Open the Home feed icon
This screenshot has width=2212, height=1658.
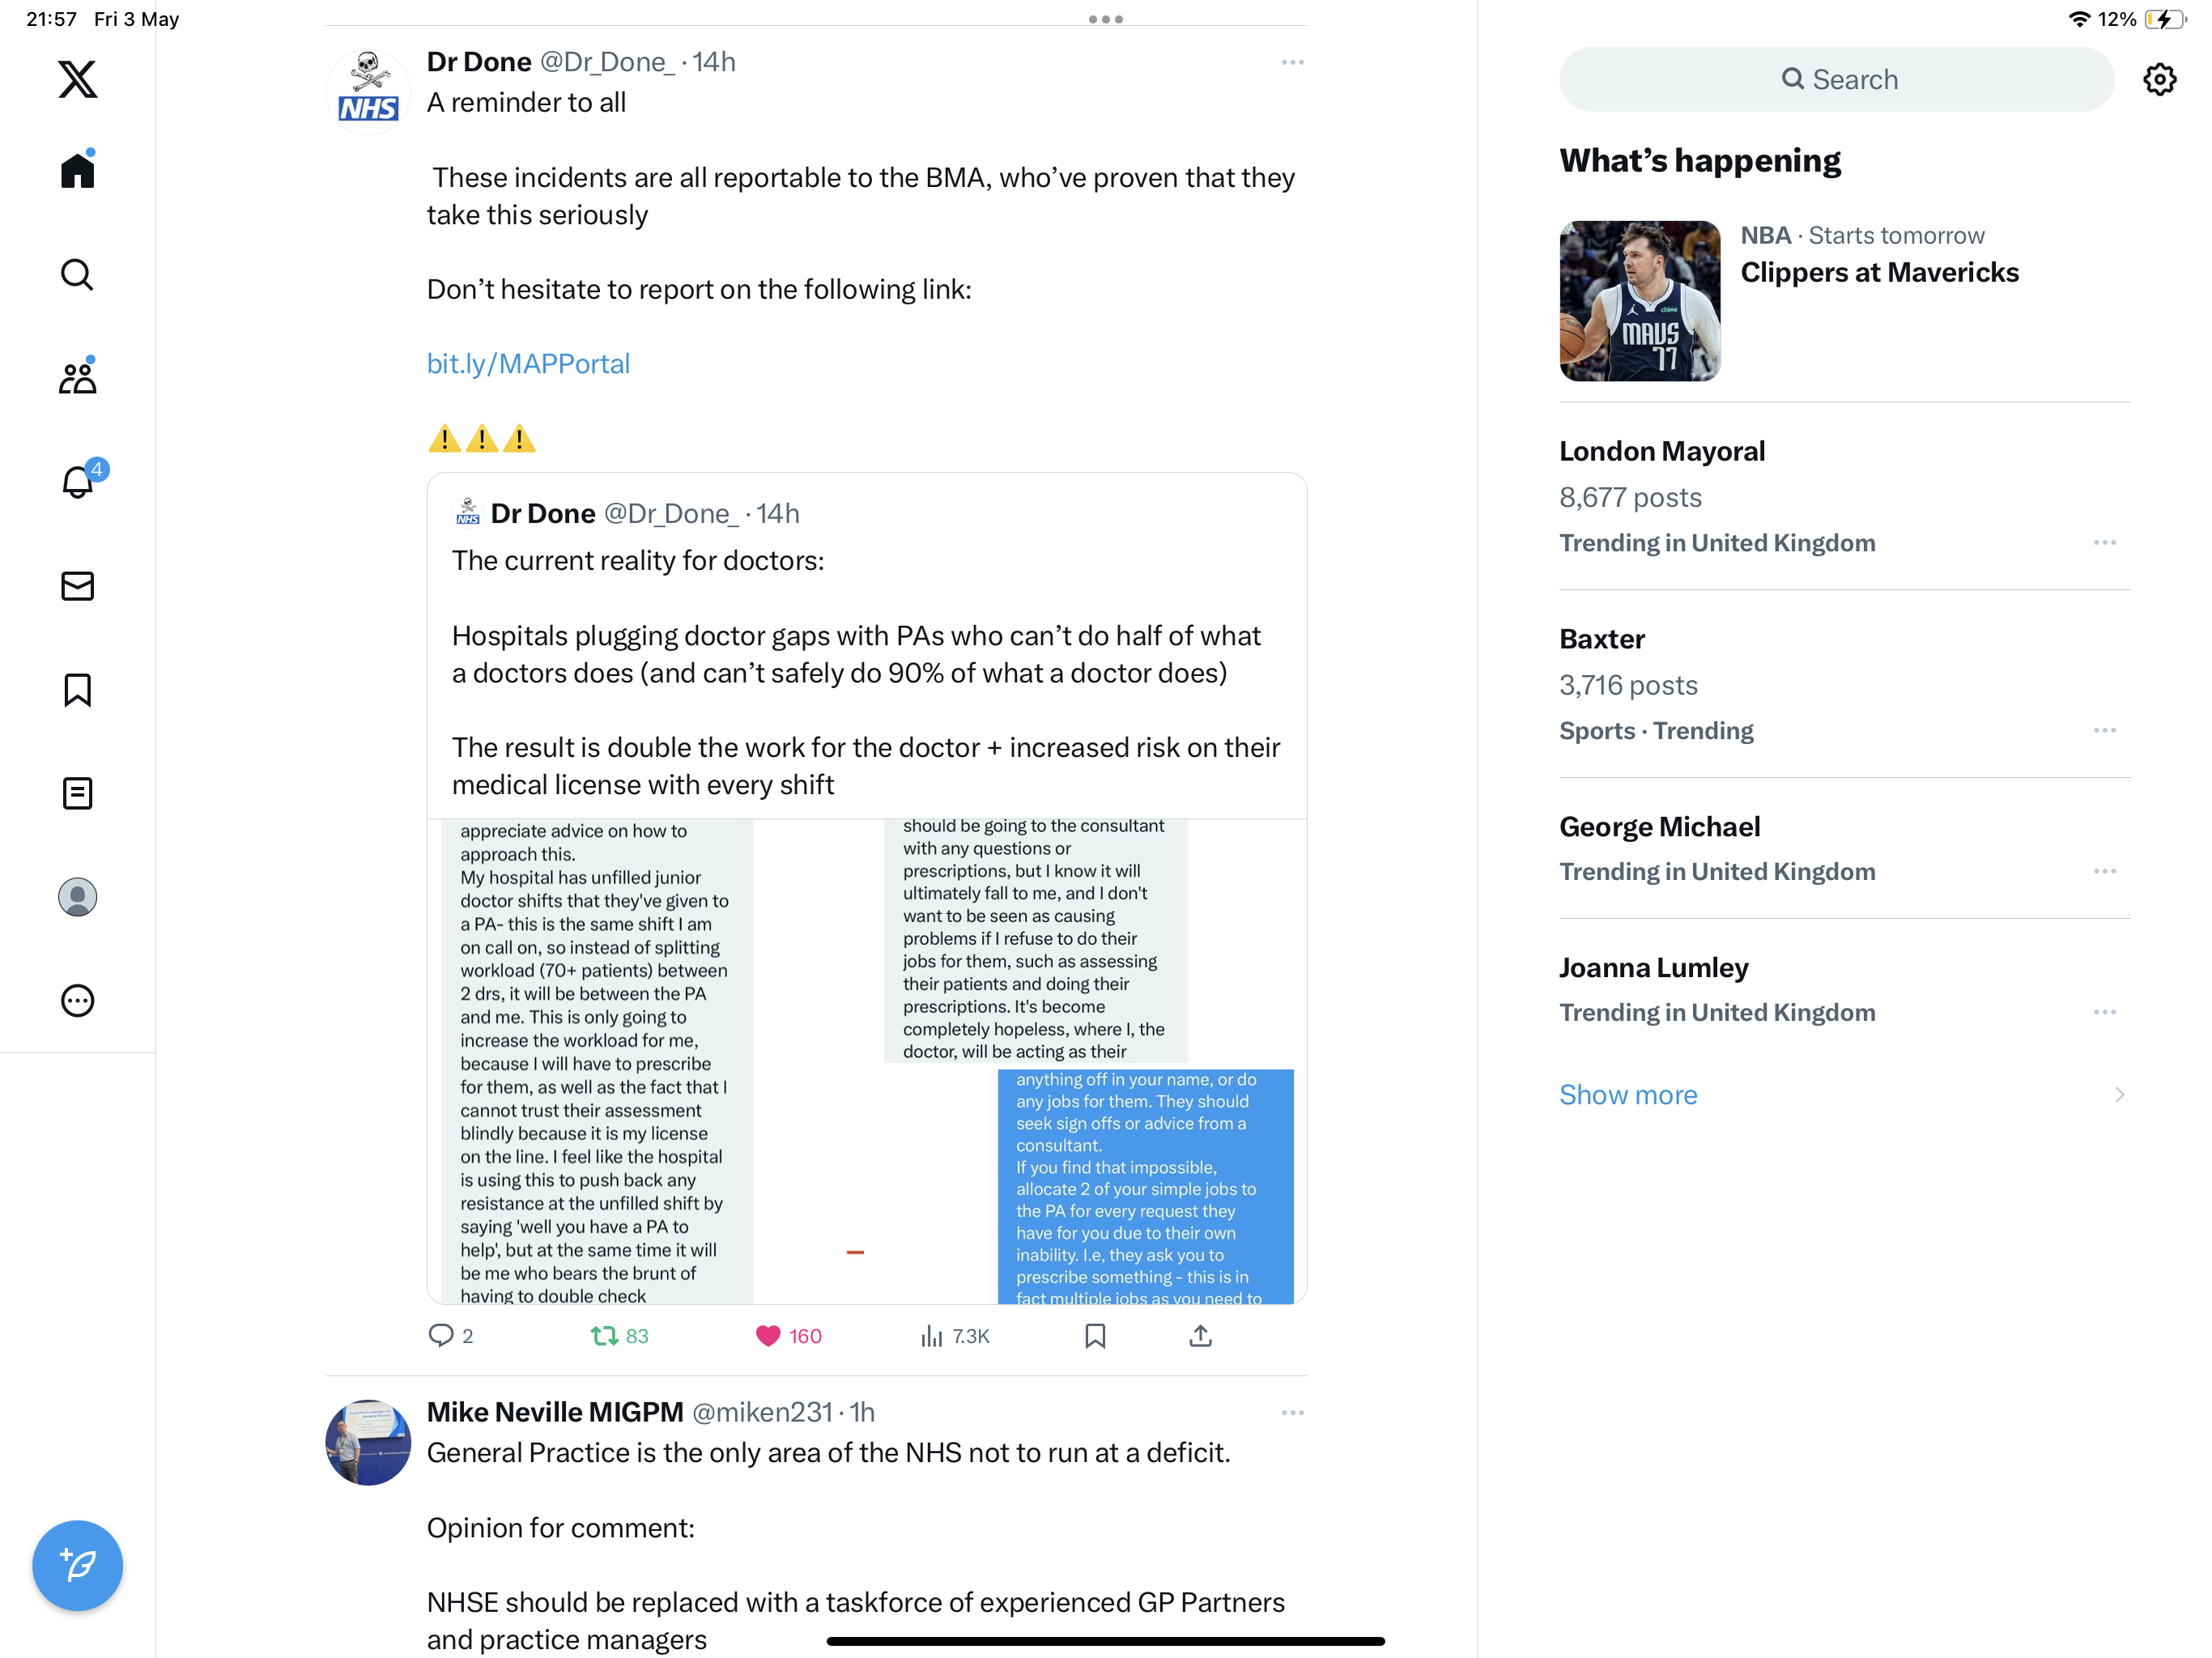tap(77, 169)
